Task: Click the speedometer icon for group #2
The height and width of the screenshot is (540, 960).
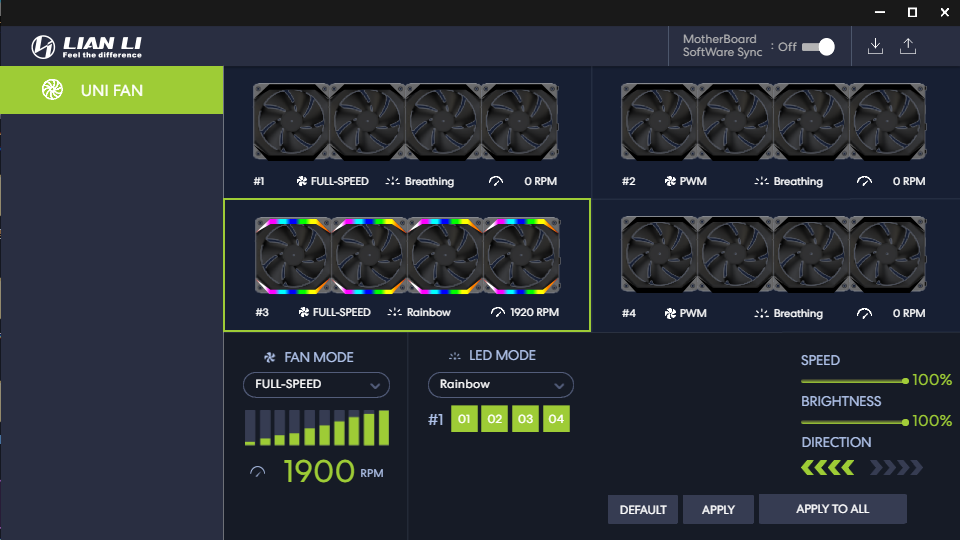Action: pyautogui.click(x=864, y=181)
